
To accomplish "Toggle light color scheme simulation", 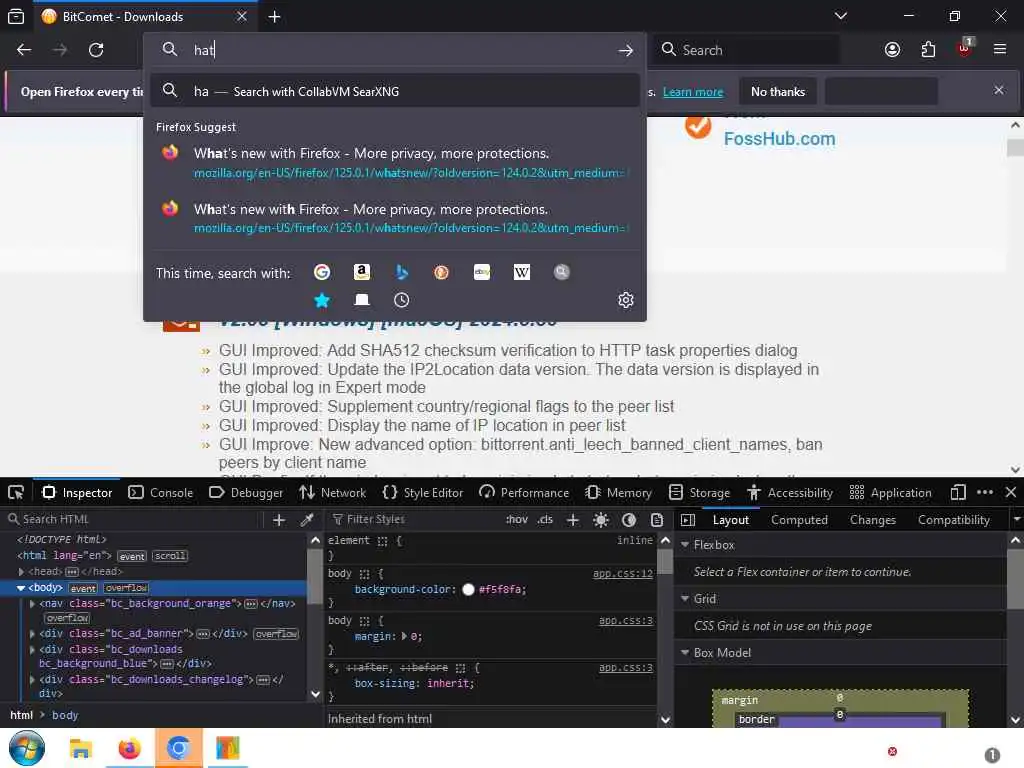I will click(x=601, y=520).
